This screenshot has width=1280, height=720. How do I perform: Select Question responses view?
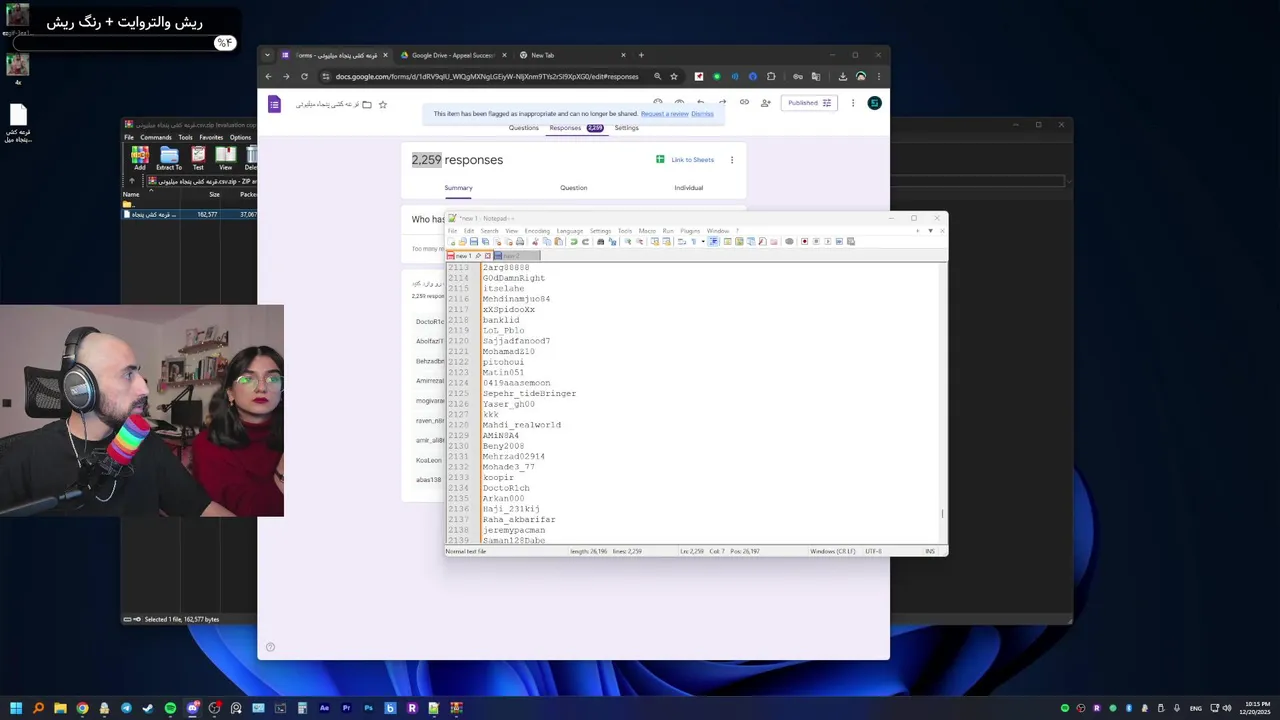(x=573, y=188)
